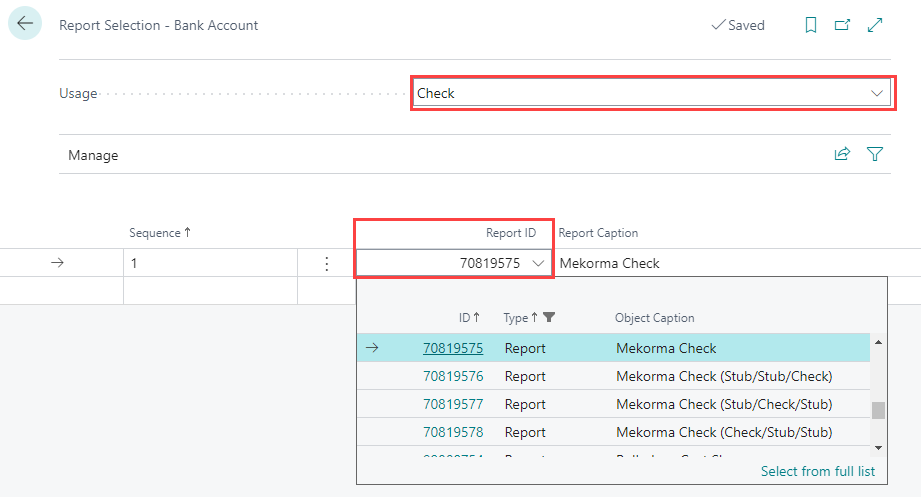The width and height of the screenshot is (921, 497).
Task: Choose Mekorma Check (Stub/Check/Stub) caption
Action: pyautogui.click(x=724, y=404)
